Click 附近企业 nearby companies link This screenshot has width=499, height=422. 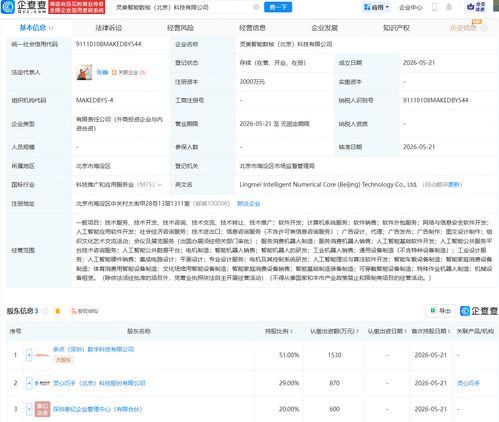248,203
